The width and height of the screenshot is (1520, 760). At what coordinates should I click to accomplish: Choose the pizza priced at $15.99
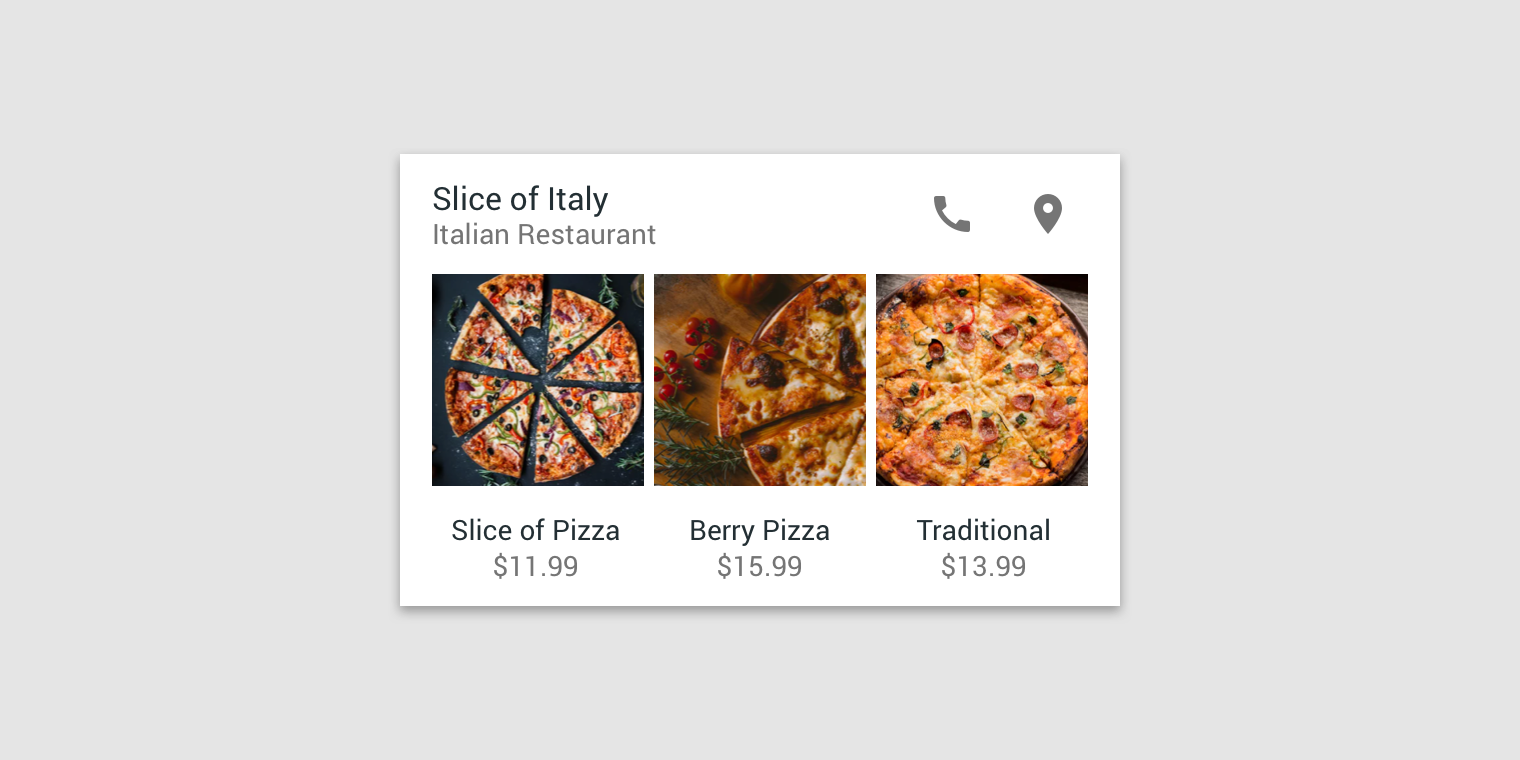click(x=760, y=380)
